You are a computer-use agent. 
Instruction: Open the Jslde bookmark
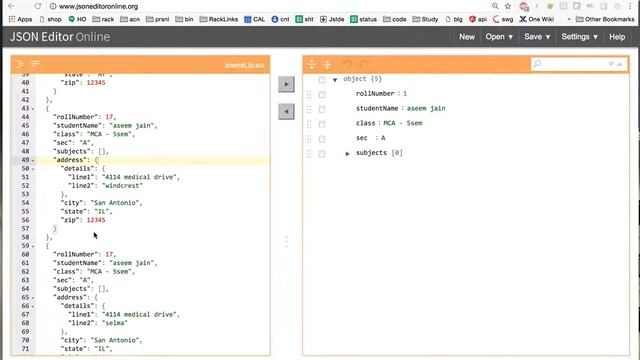click(332, 19)
